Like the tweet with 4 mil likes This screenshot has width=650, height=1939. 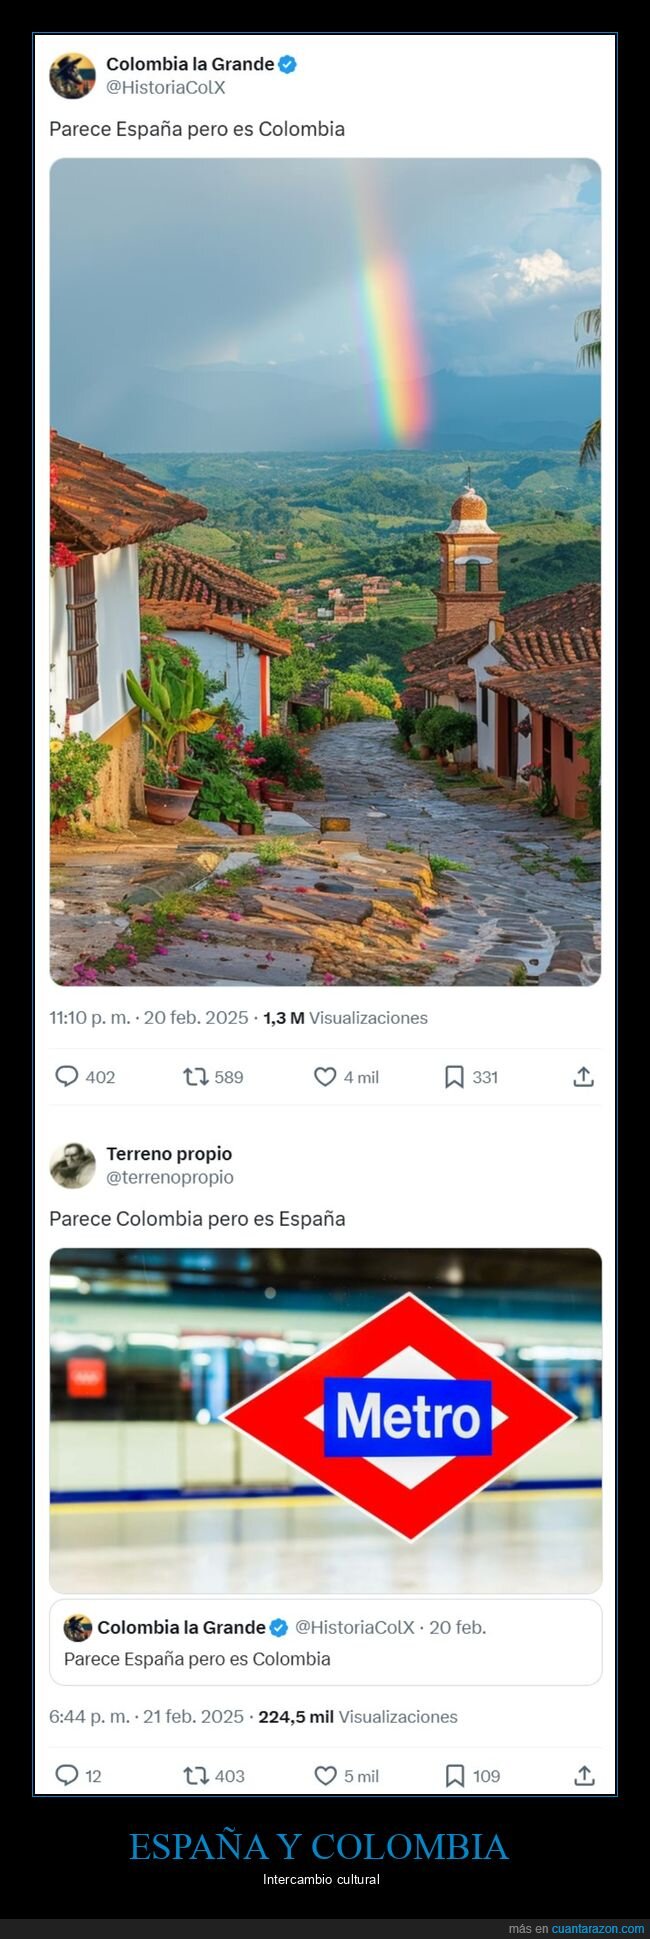[x=325, y=1077]
